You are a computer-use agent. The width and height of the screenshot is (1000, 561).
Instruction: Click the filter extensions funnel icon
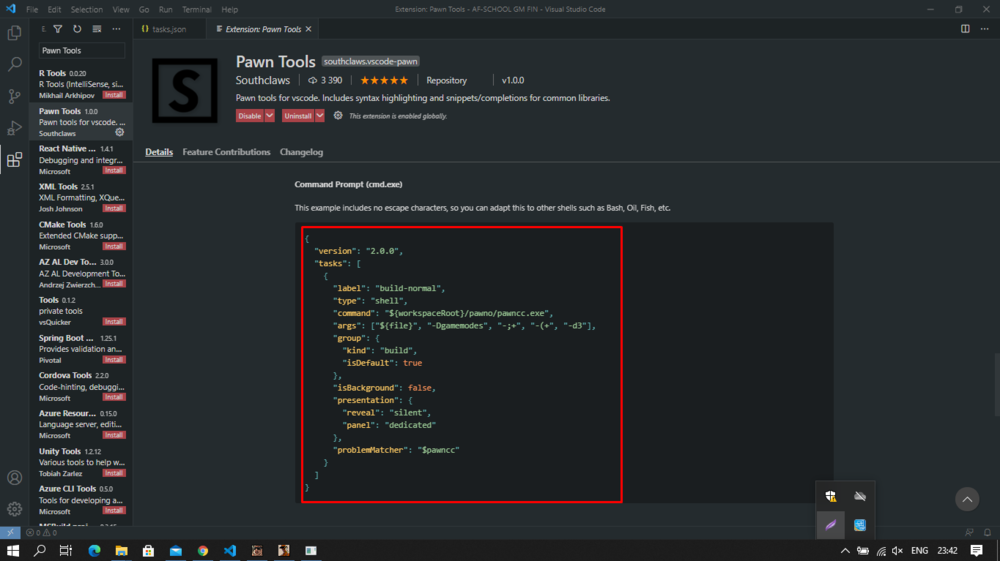click(58, 29)
